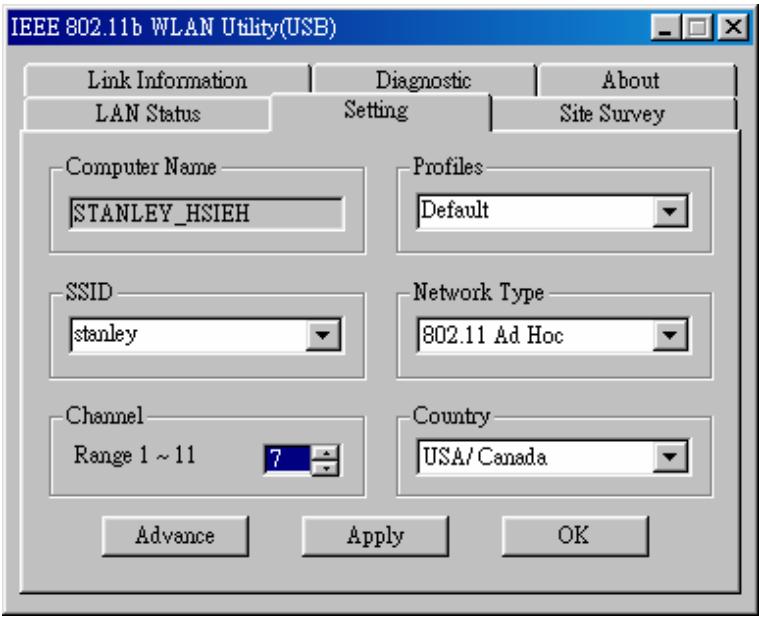
Task: Expand the Country dropdown arrow
Action: (670, 456)
